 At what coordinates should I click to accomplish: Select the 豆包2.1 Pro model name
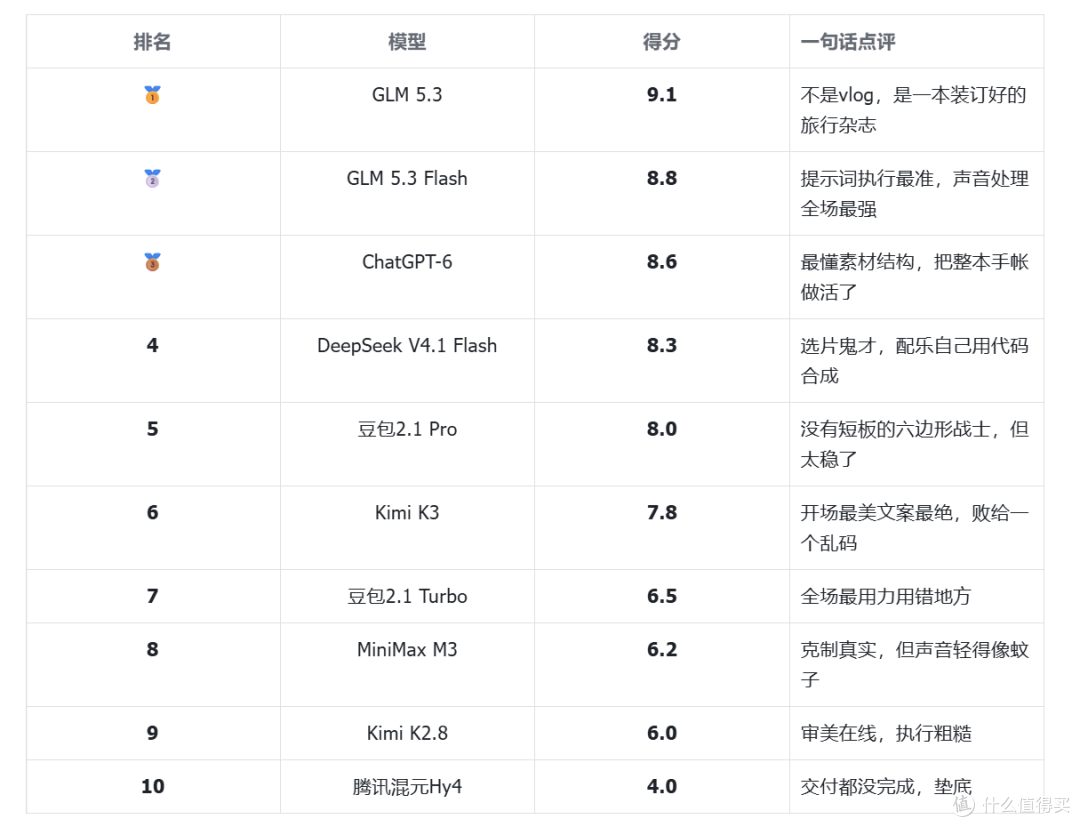click(x=407, y=430)
